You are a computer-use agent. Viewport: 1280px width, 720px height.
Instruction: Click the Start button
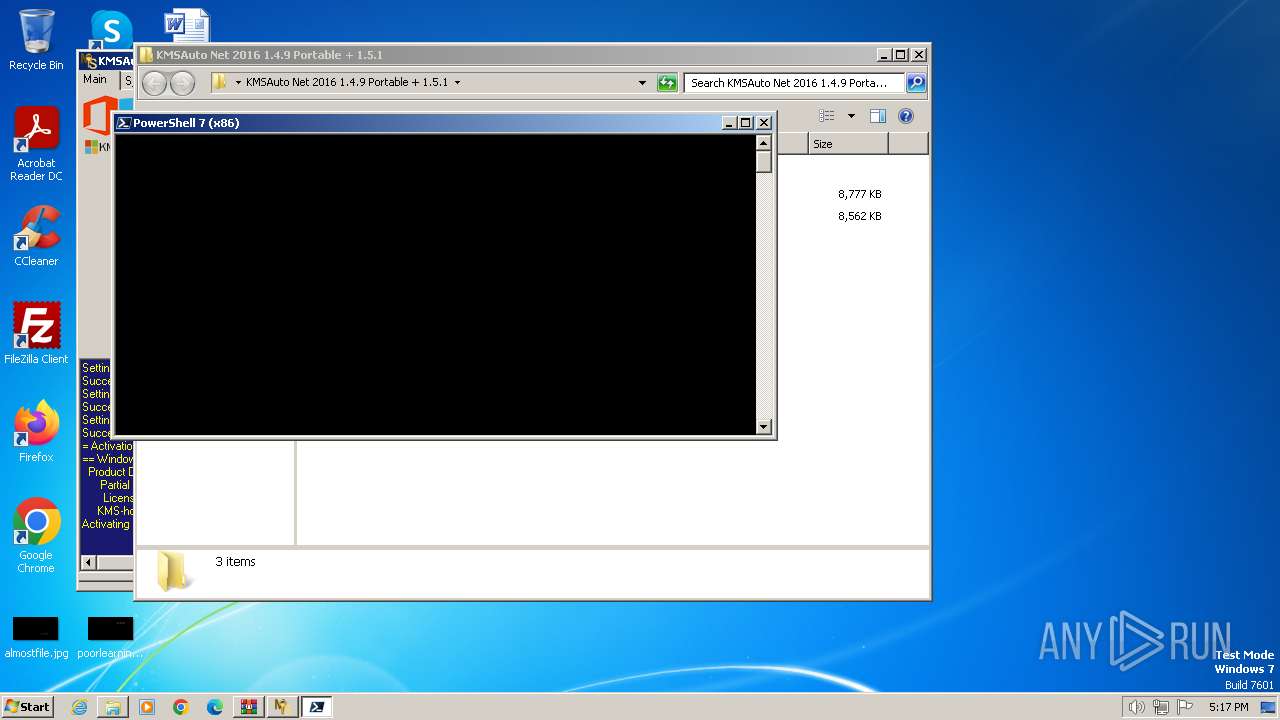[x=27, y=706]
